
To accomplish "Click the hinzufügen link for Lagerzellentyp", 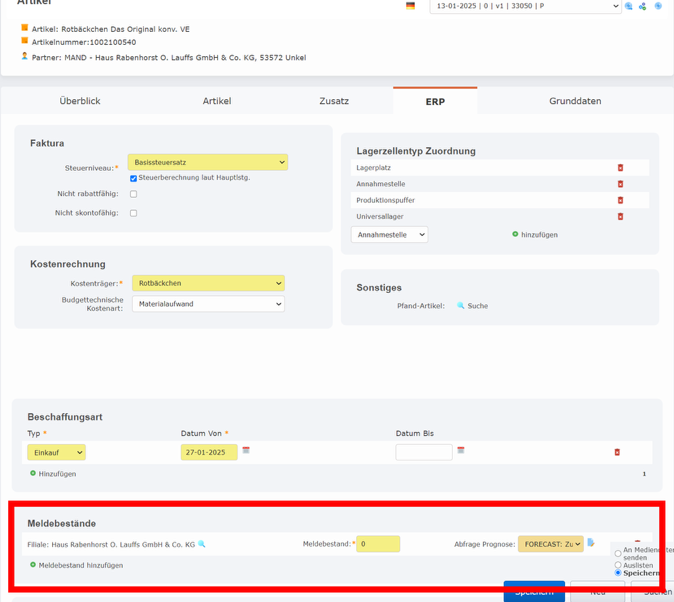I will tap(539, 235).
